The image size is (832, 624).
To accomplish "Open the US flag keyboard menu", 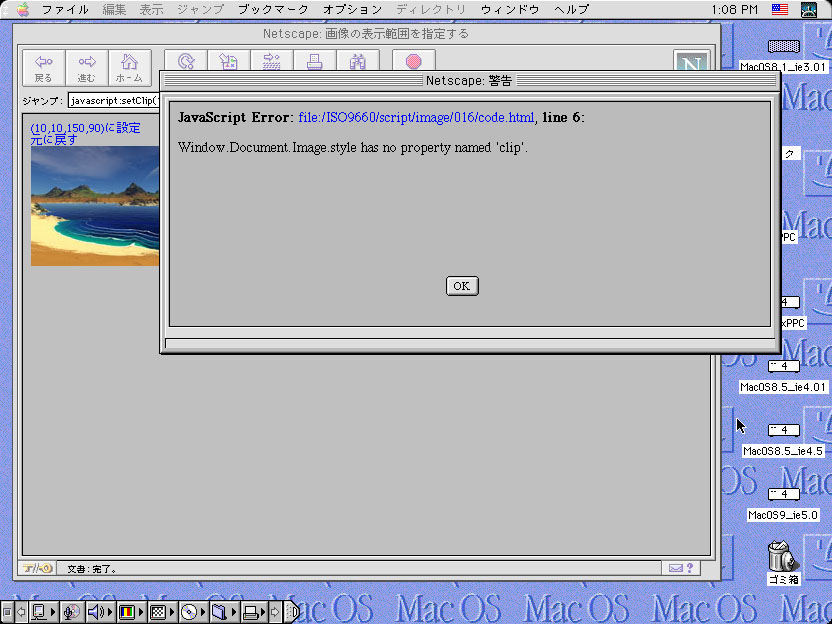I will (x=779, y=9).
